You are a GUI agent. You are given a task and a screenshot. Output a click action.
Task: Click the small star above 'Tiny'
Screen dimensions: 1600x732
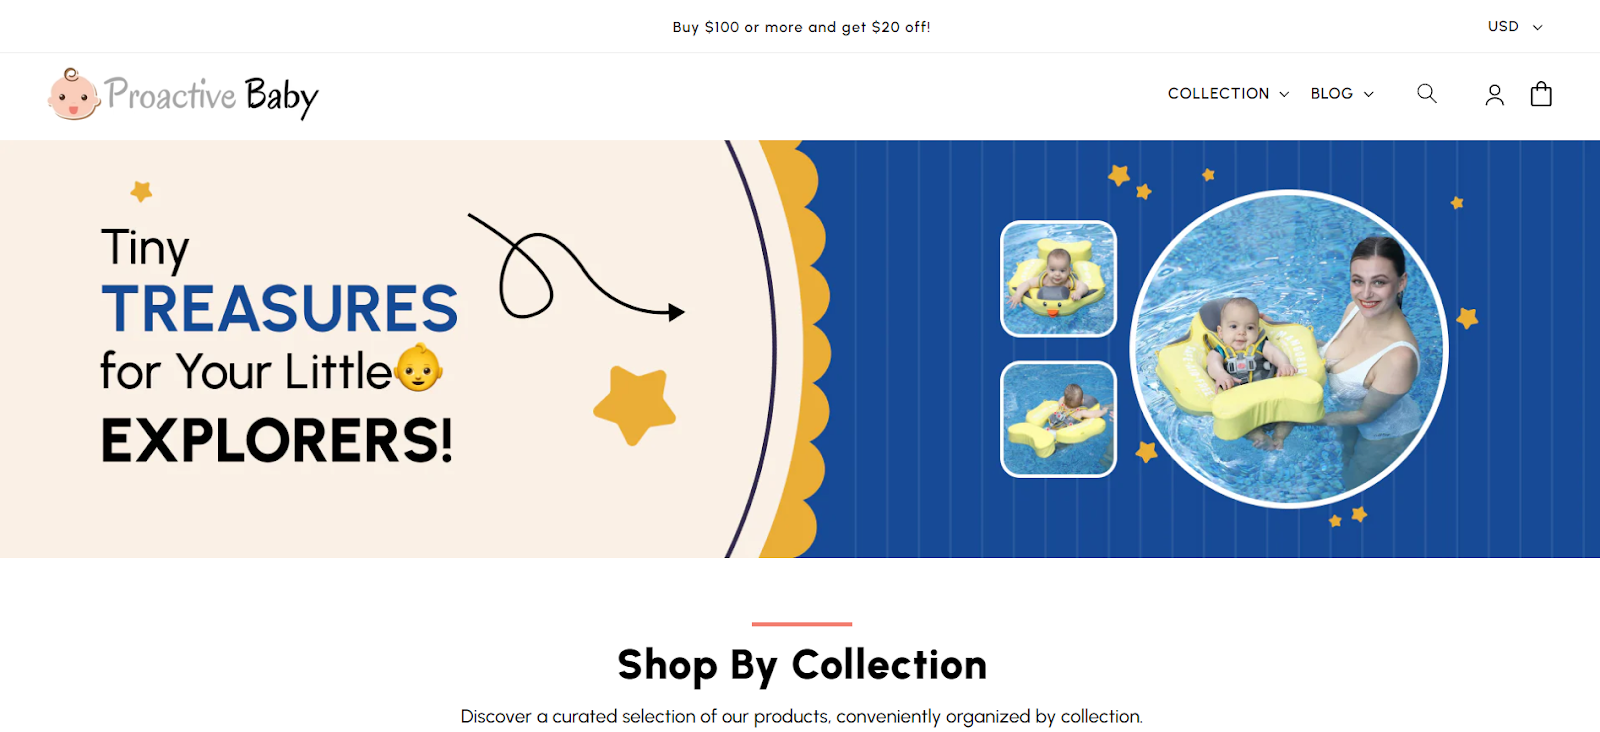pos(142,190)
